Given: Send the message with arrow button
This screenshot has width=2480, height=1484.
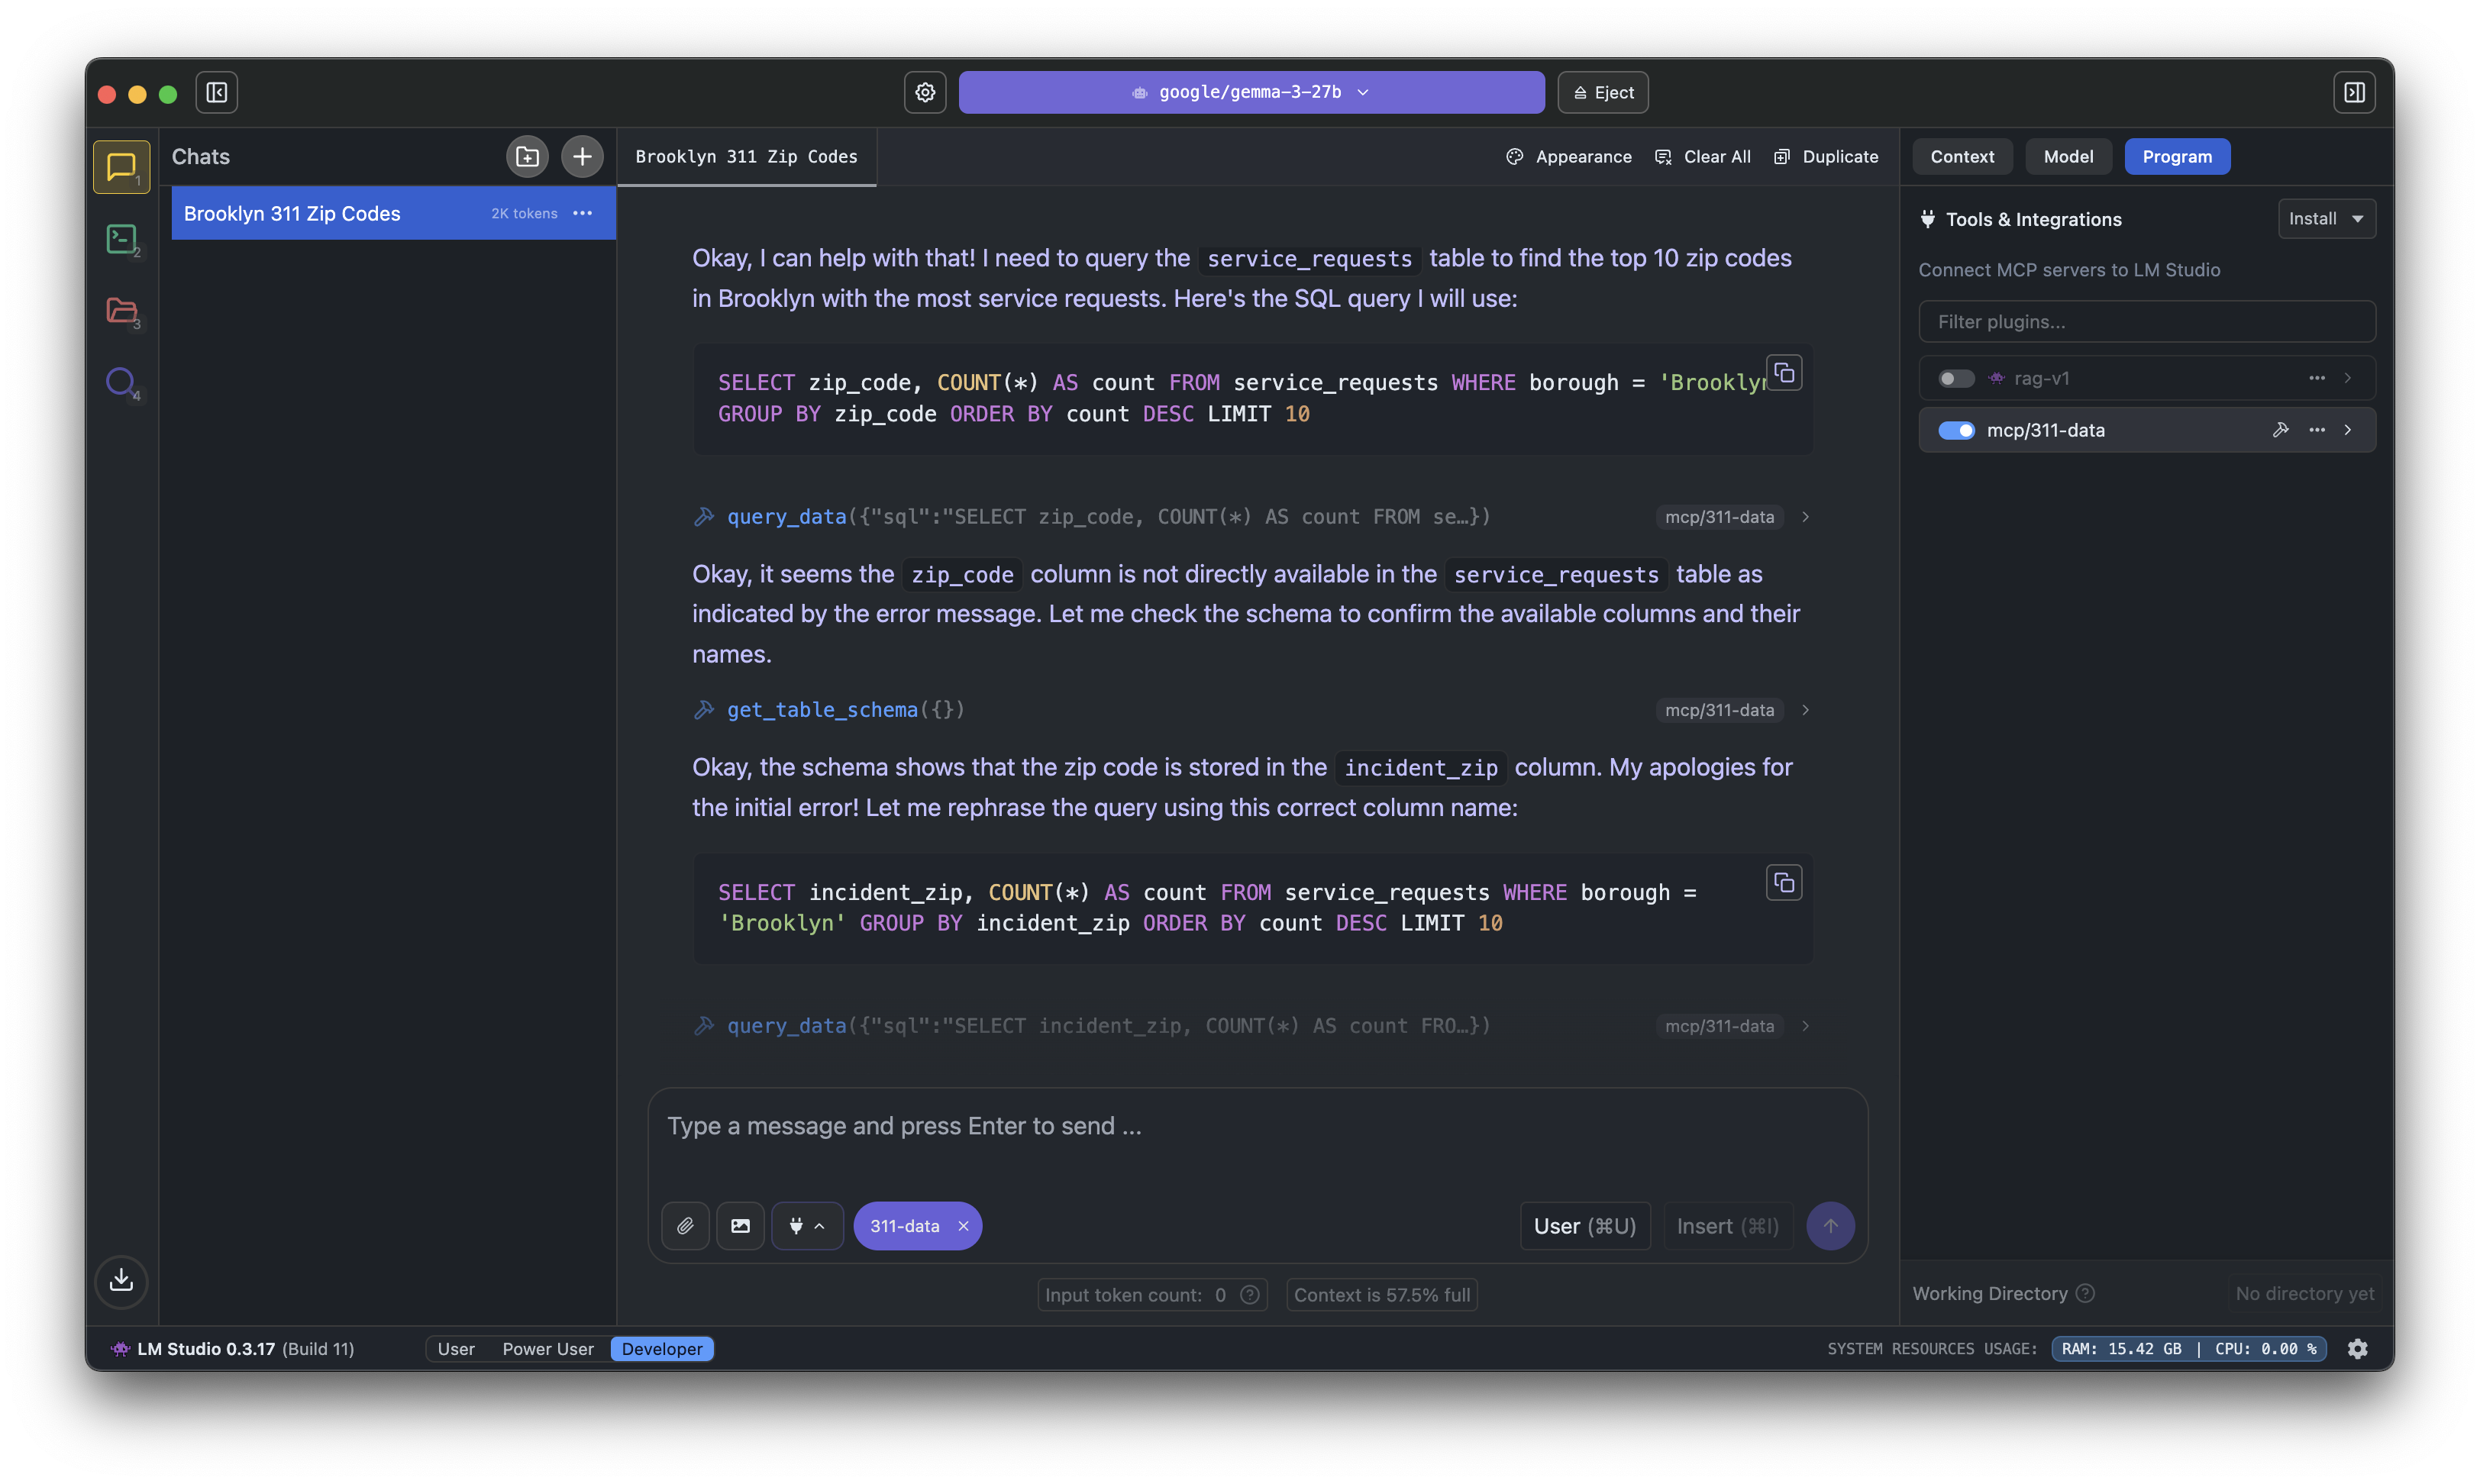Looking at the screenshot, I should [1830, 1226].
